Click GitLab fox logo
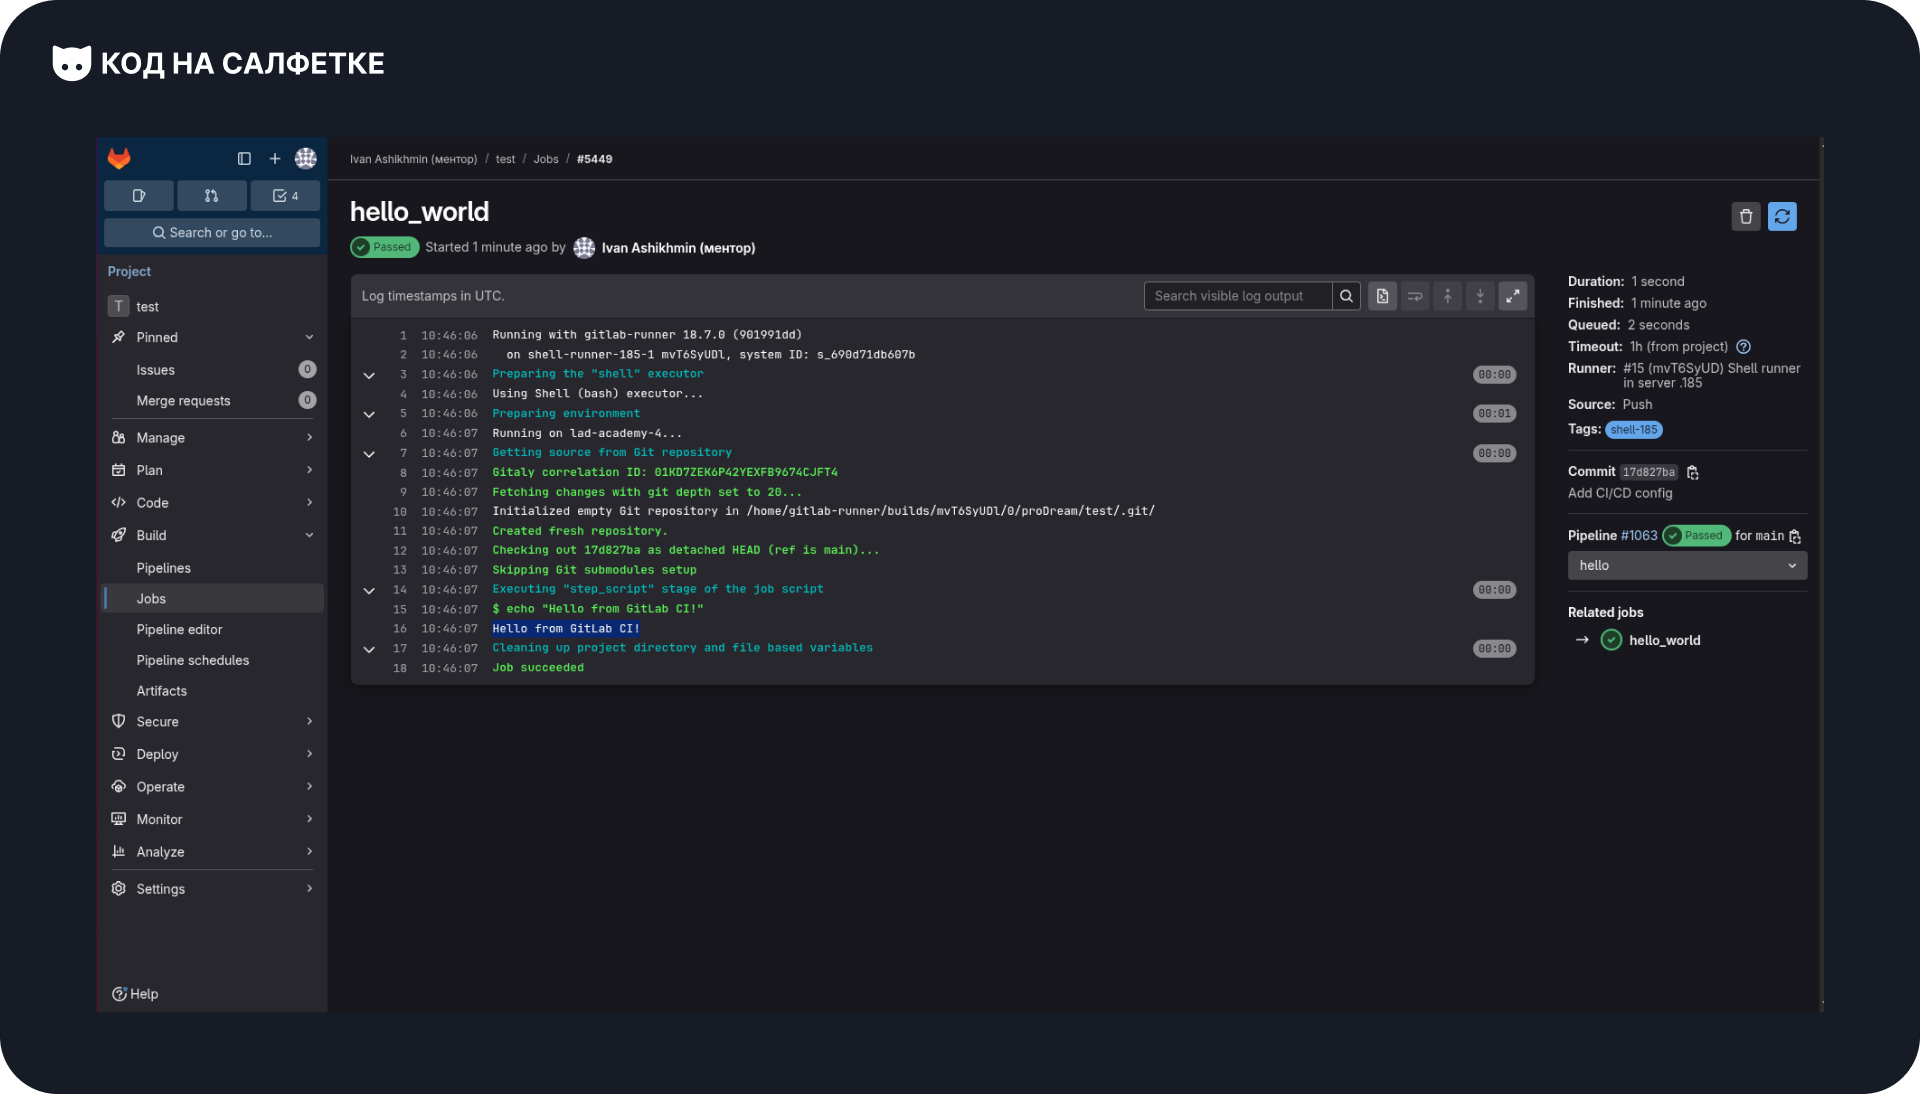Image resolution: width=1920 pixels, height=1094 pixels. click(x=119, y=158)
